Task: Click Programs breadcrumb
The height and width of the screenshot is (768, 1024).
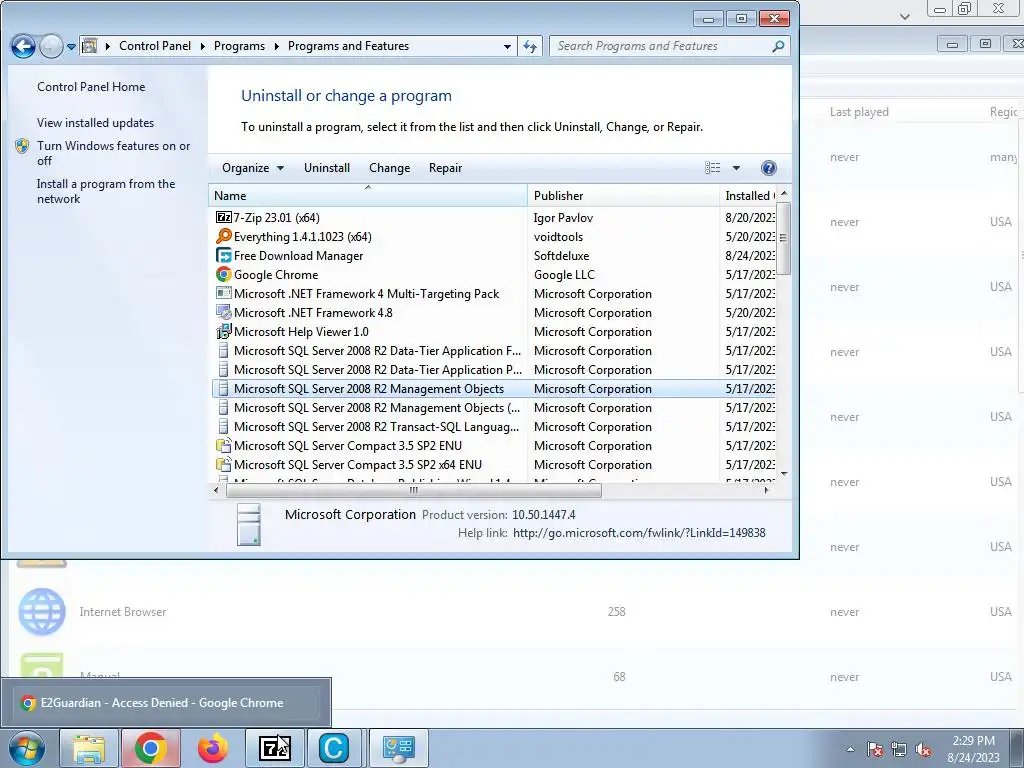Action: (x=239, y=46)
